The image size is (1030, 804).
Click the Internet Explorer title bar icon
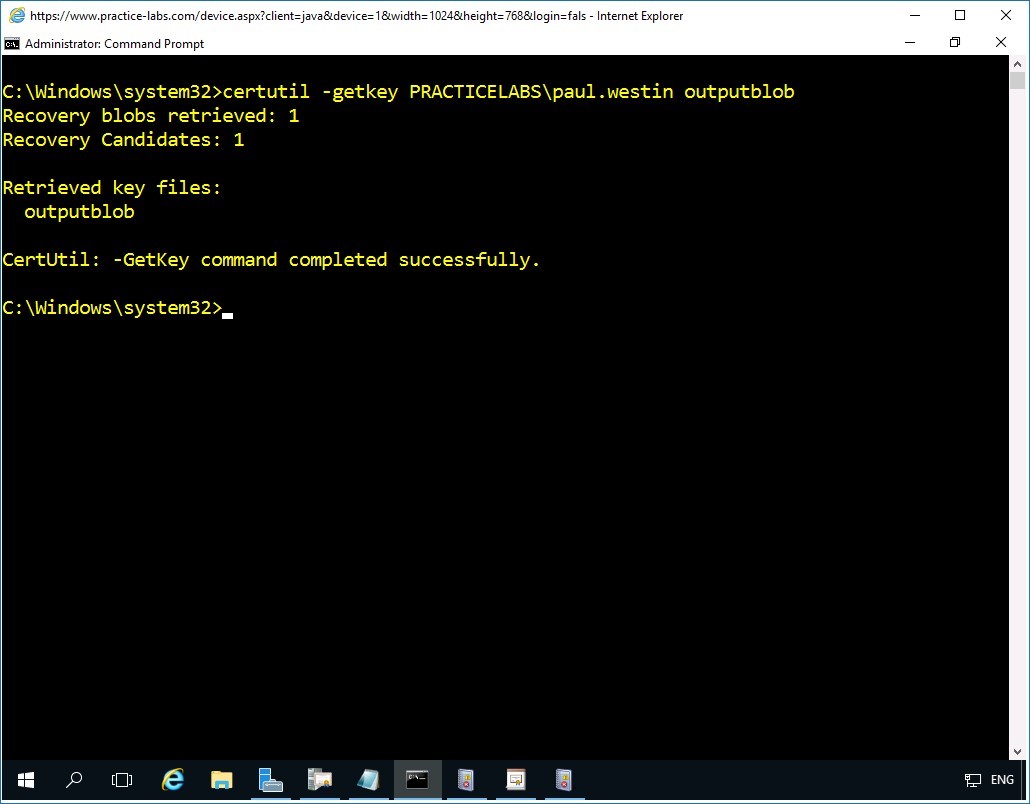(16, 16)
